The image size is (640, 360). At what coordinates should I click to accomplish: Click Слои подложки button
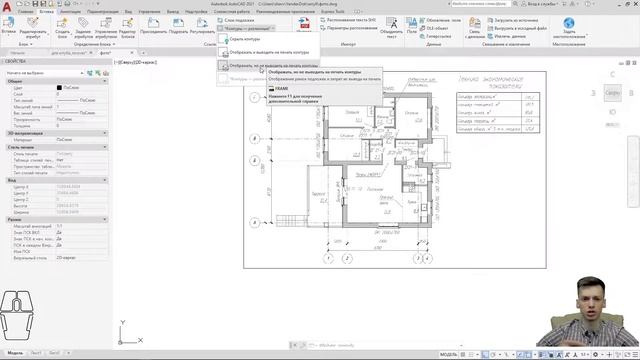(x=236, y=20)
